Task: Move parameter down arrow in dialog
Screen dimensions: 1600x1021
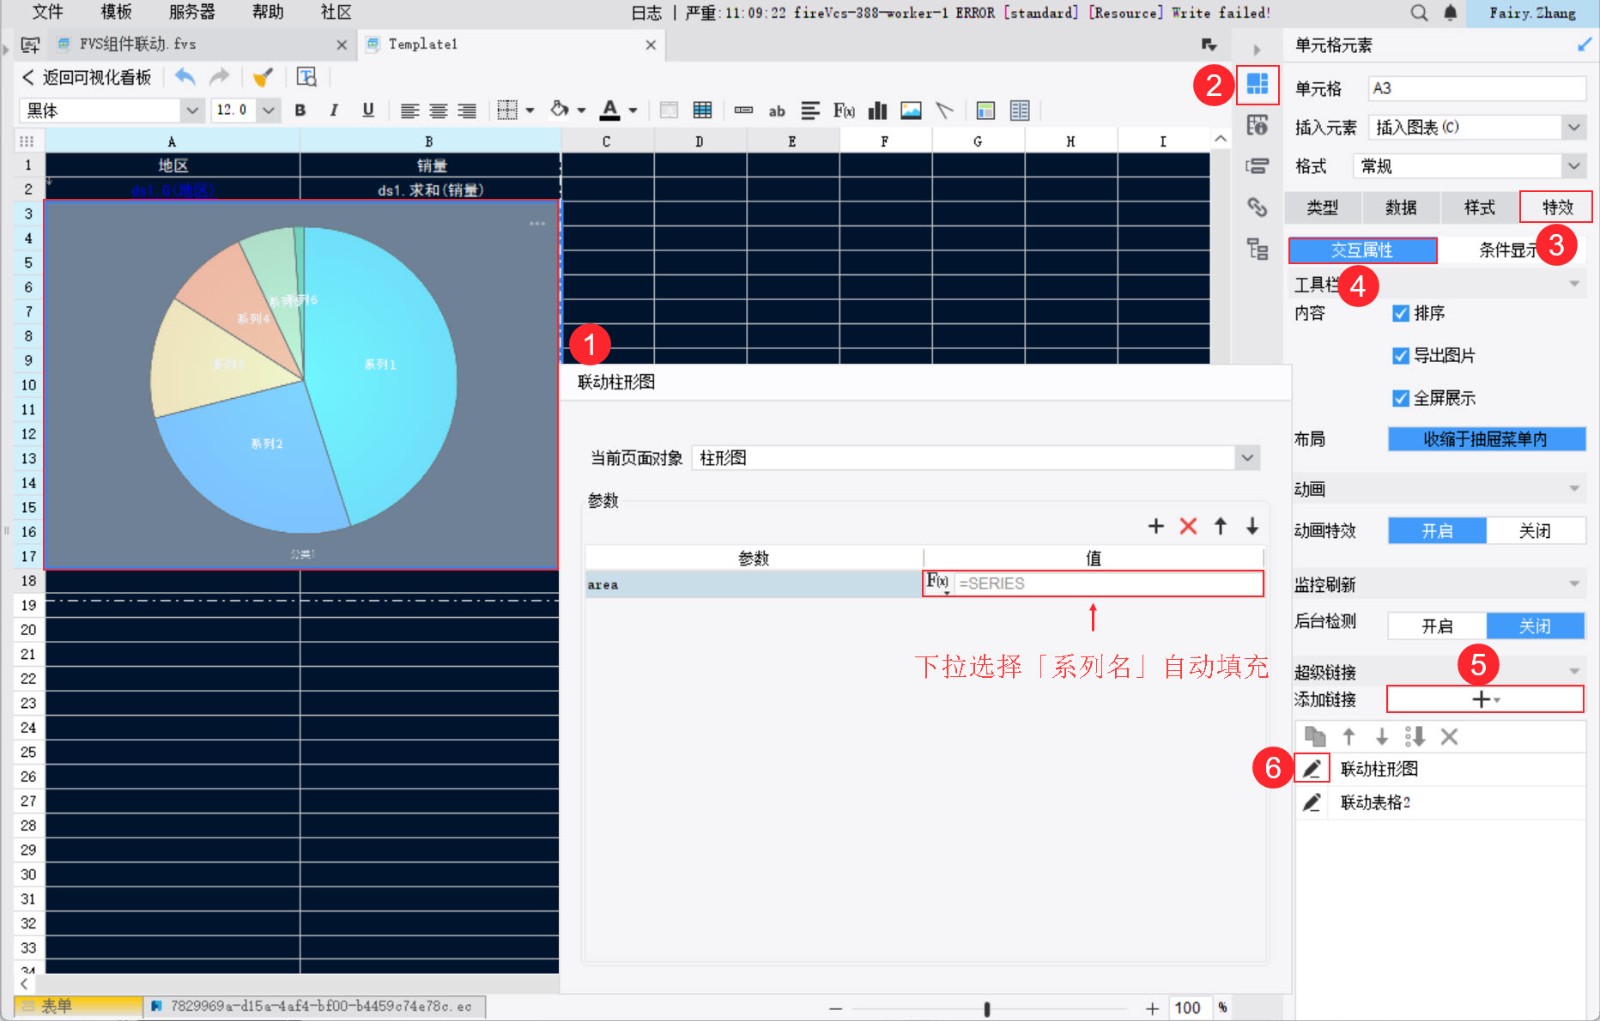Action: [x=1252, y=526]
